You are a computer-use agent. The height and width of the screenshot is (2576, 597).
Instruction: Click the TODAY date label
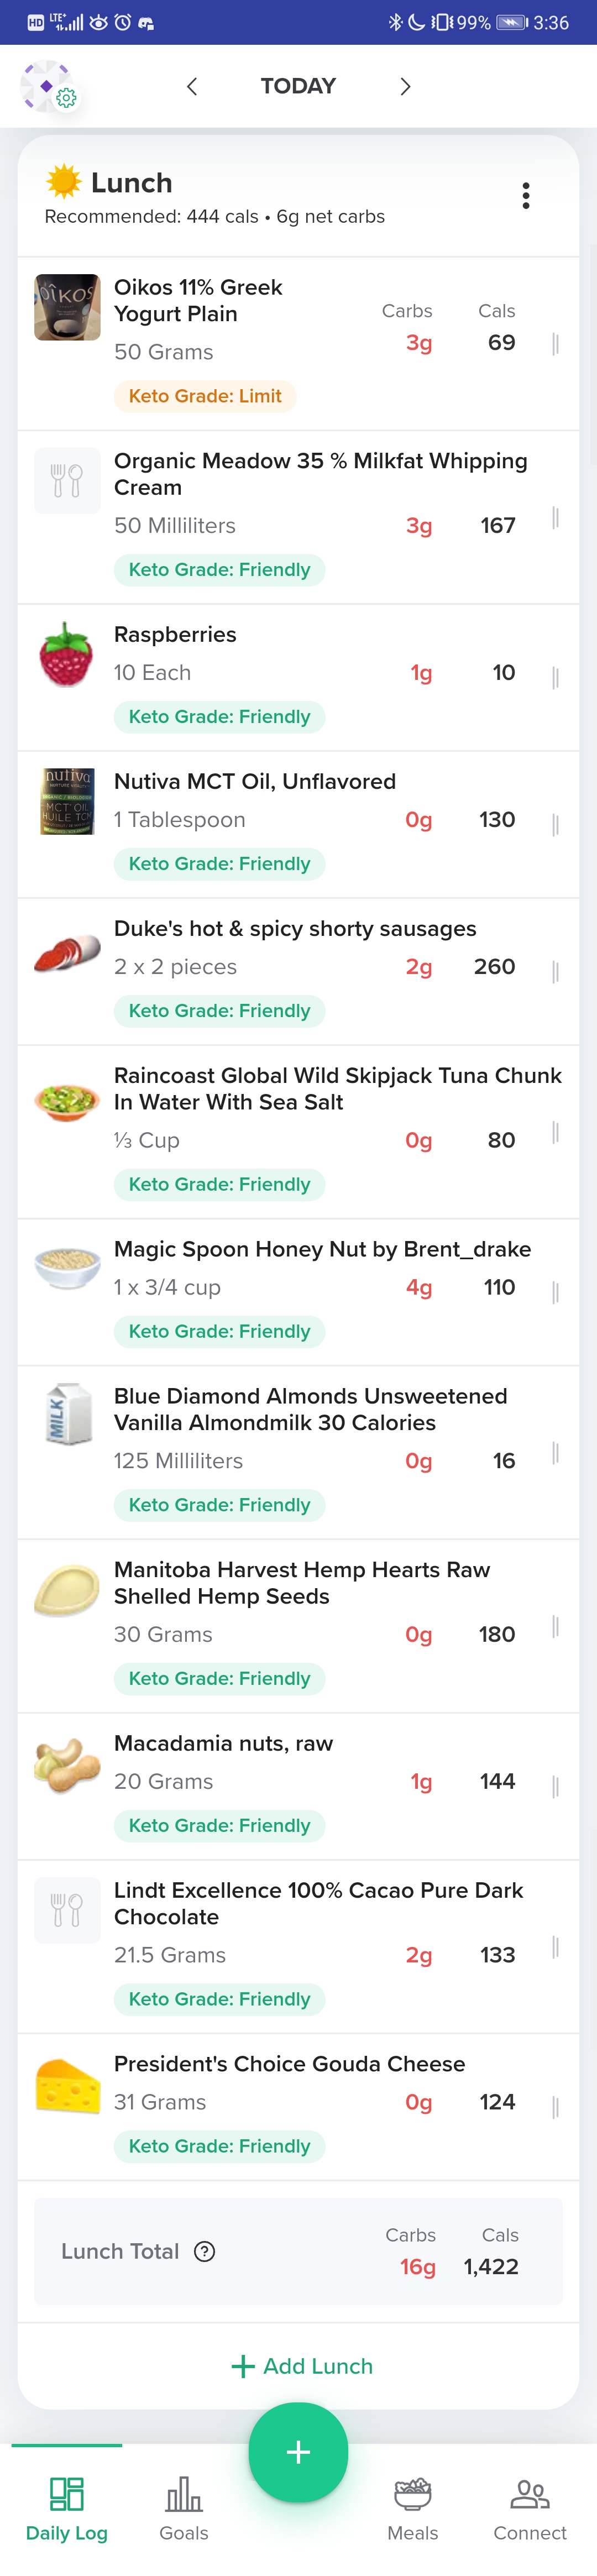298,87
